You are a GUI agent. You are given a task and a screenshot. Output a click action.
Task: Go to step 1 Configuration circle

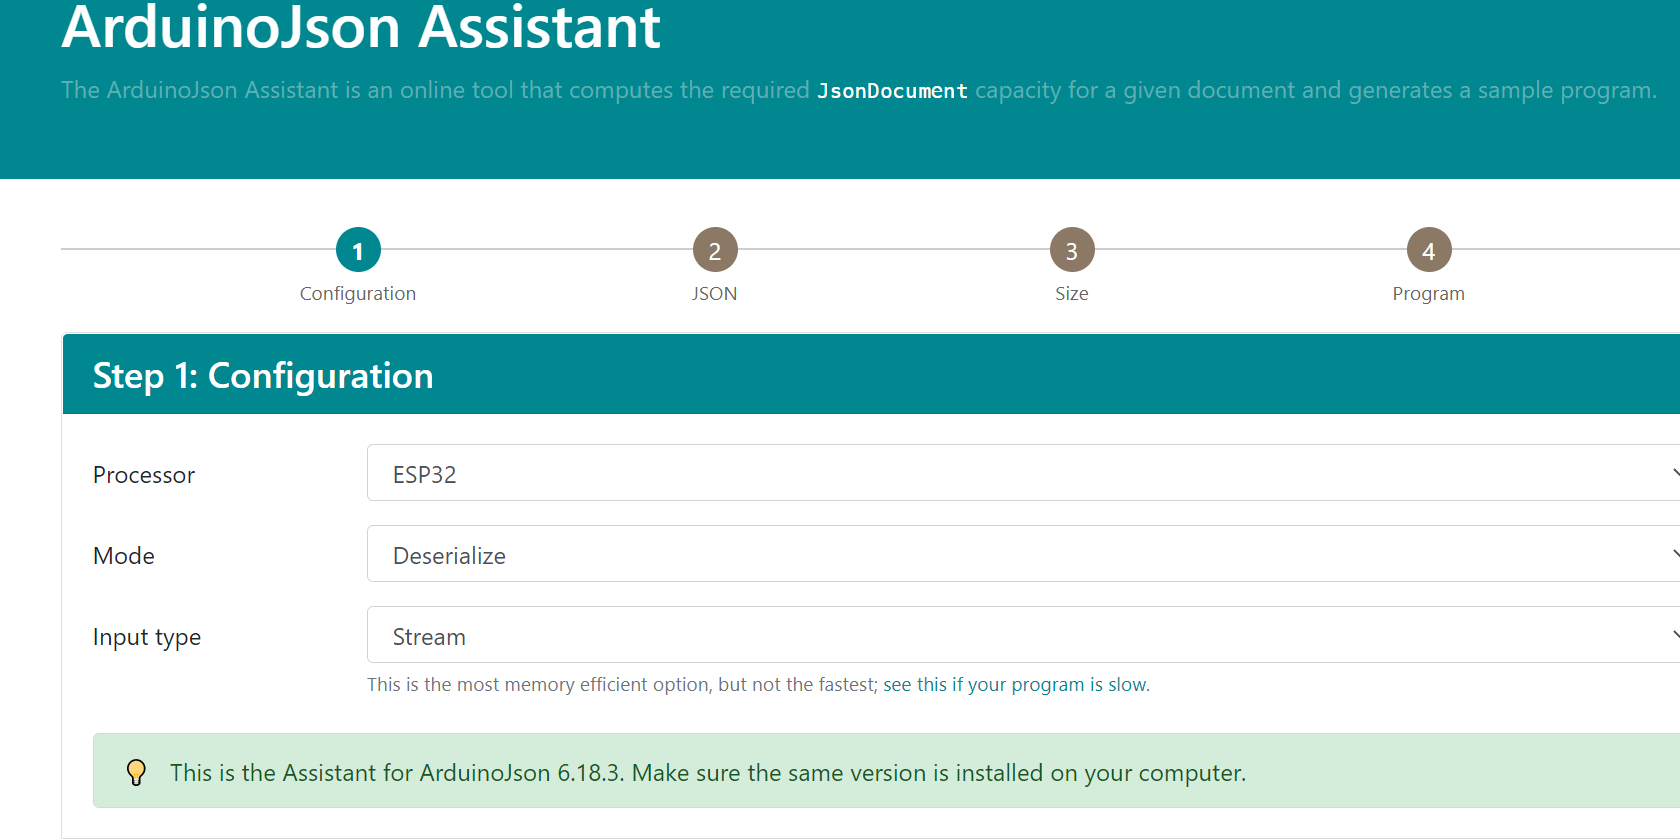coord(358,250)
